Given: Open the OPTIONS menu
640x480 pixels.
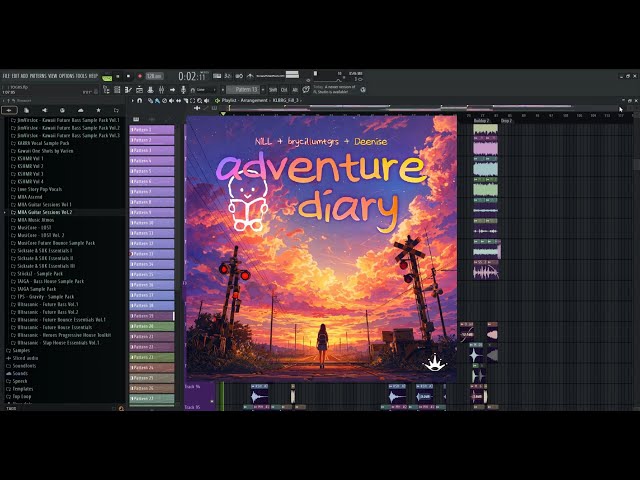Looking at the screenshot, I should coord(67,76).
